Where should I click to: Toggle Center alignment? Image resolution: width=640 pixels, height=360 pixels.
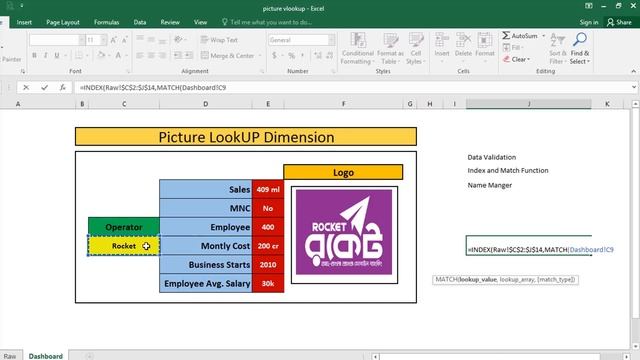point(151,55)
